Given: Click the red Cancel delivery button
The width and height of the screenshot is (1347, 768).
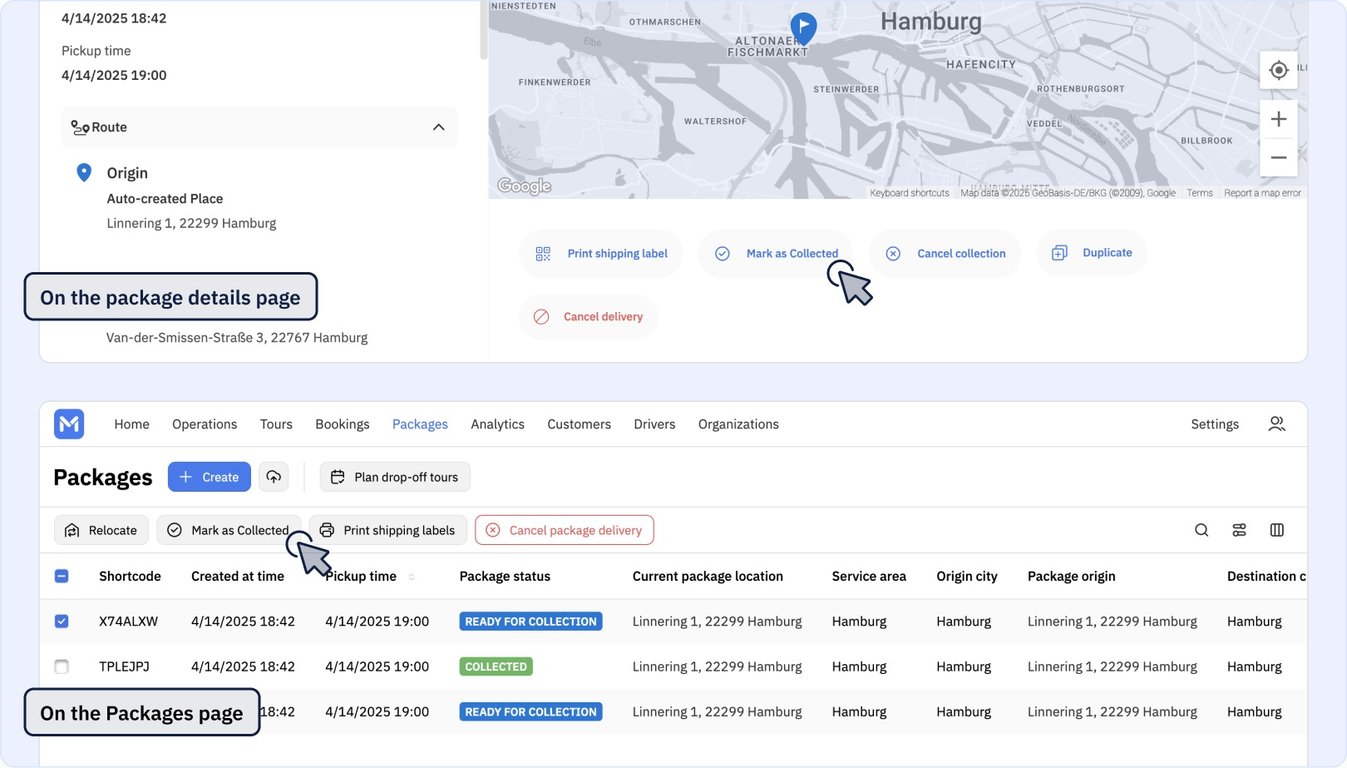Looking at the screenshot, I should coord(588,317).
